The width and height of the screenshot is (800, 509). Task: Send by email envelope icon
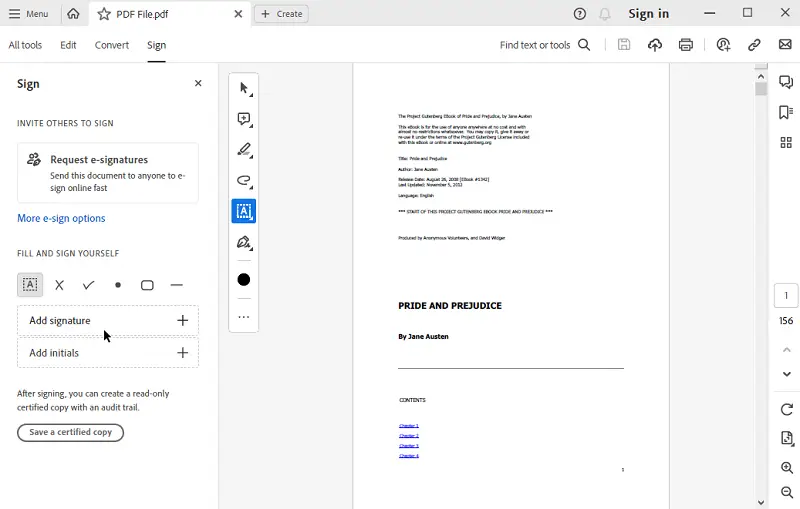785,44
